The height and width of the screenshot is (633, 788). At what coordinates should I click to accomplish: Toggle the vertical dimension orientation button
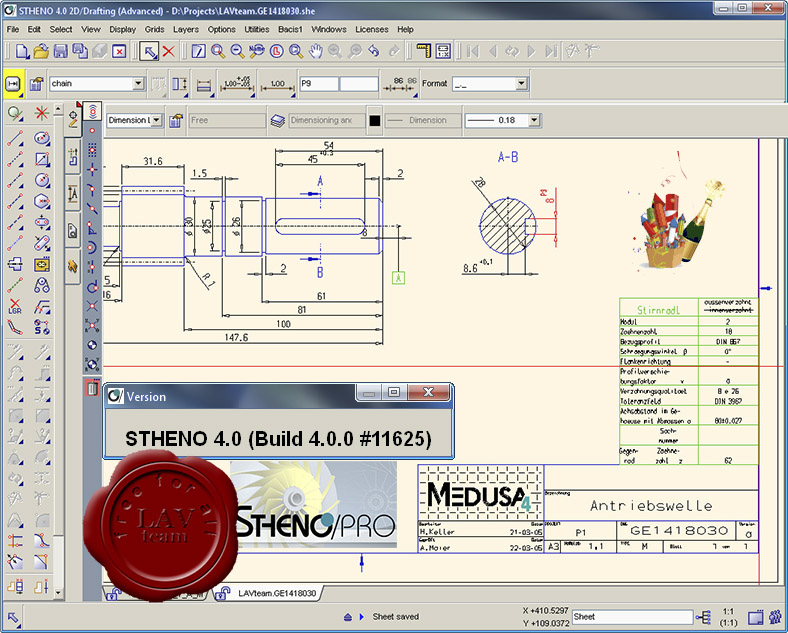tap(180, 84)
